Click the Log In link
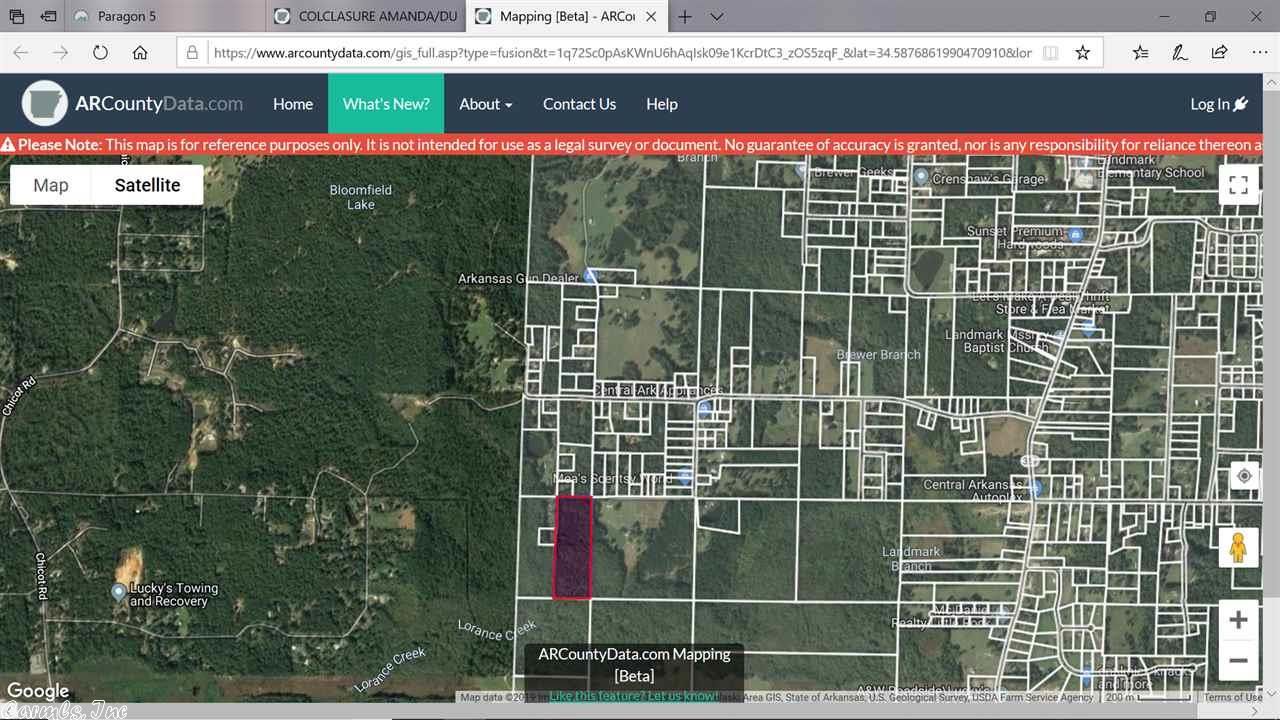 (x=1218, y=103)
